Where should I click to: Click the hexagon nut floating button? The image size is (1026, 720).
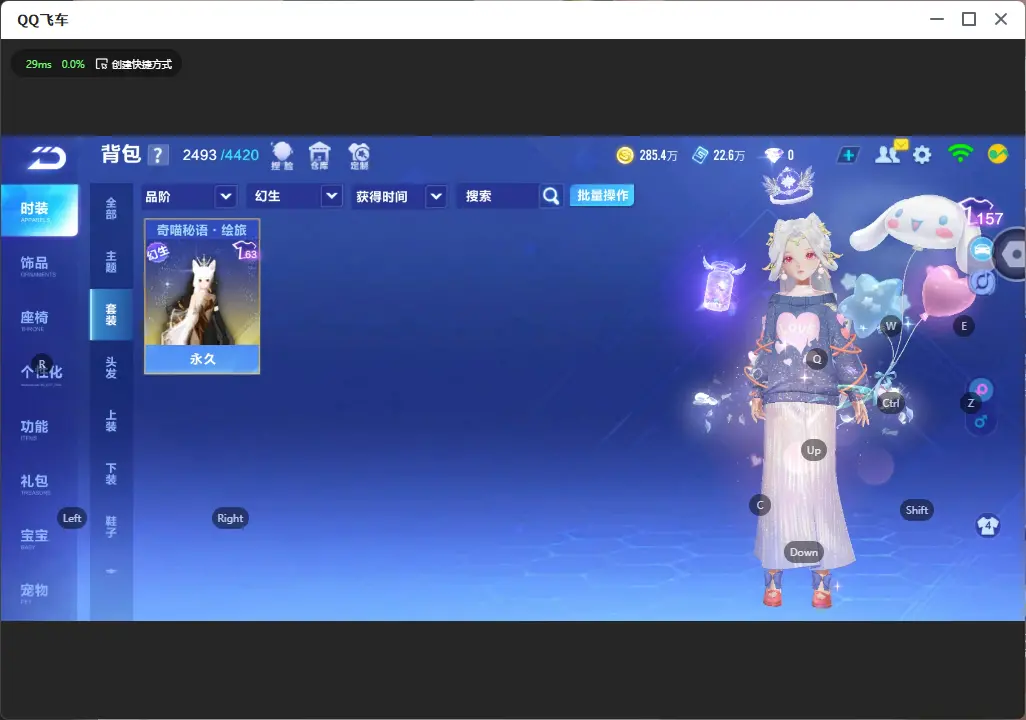coord(1012,254)
